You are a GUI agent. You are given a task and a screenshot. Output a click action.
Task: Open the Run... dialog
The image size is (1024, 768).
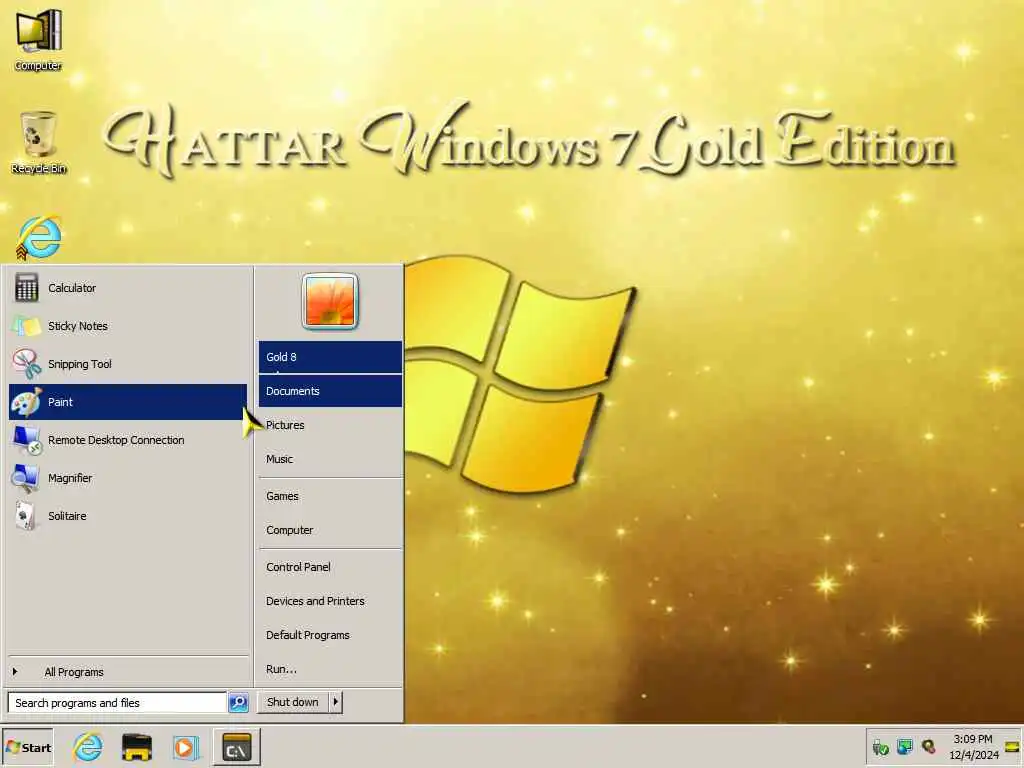(x=330, y=669)
